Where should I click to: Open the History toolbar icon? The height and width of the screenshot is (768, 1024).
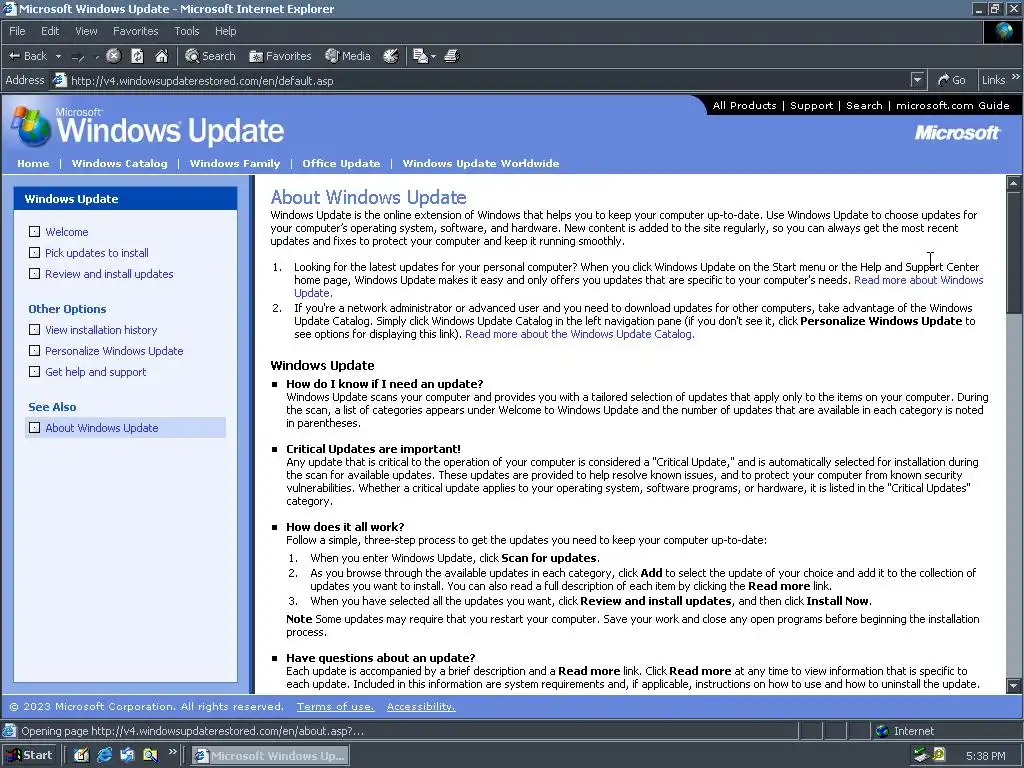click(x=391, y=56)
